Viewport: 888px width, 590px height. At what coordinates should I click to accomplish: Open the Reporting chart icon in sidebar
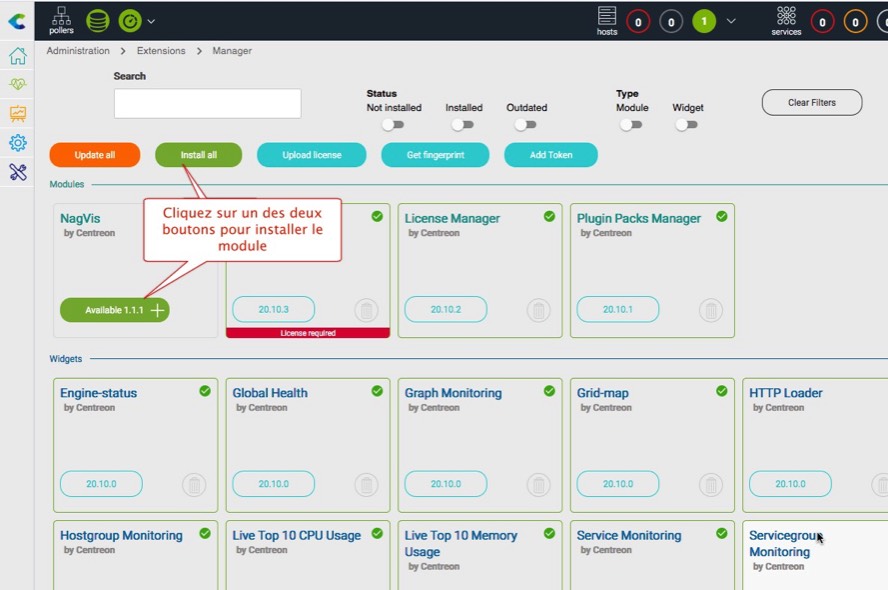tap(17, 114)
